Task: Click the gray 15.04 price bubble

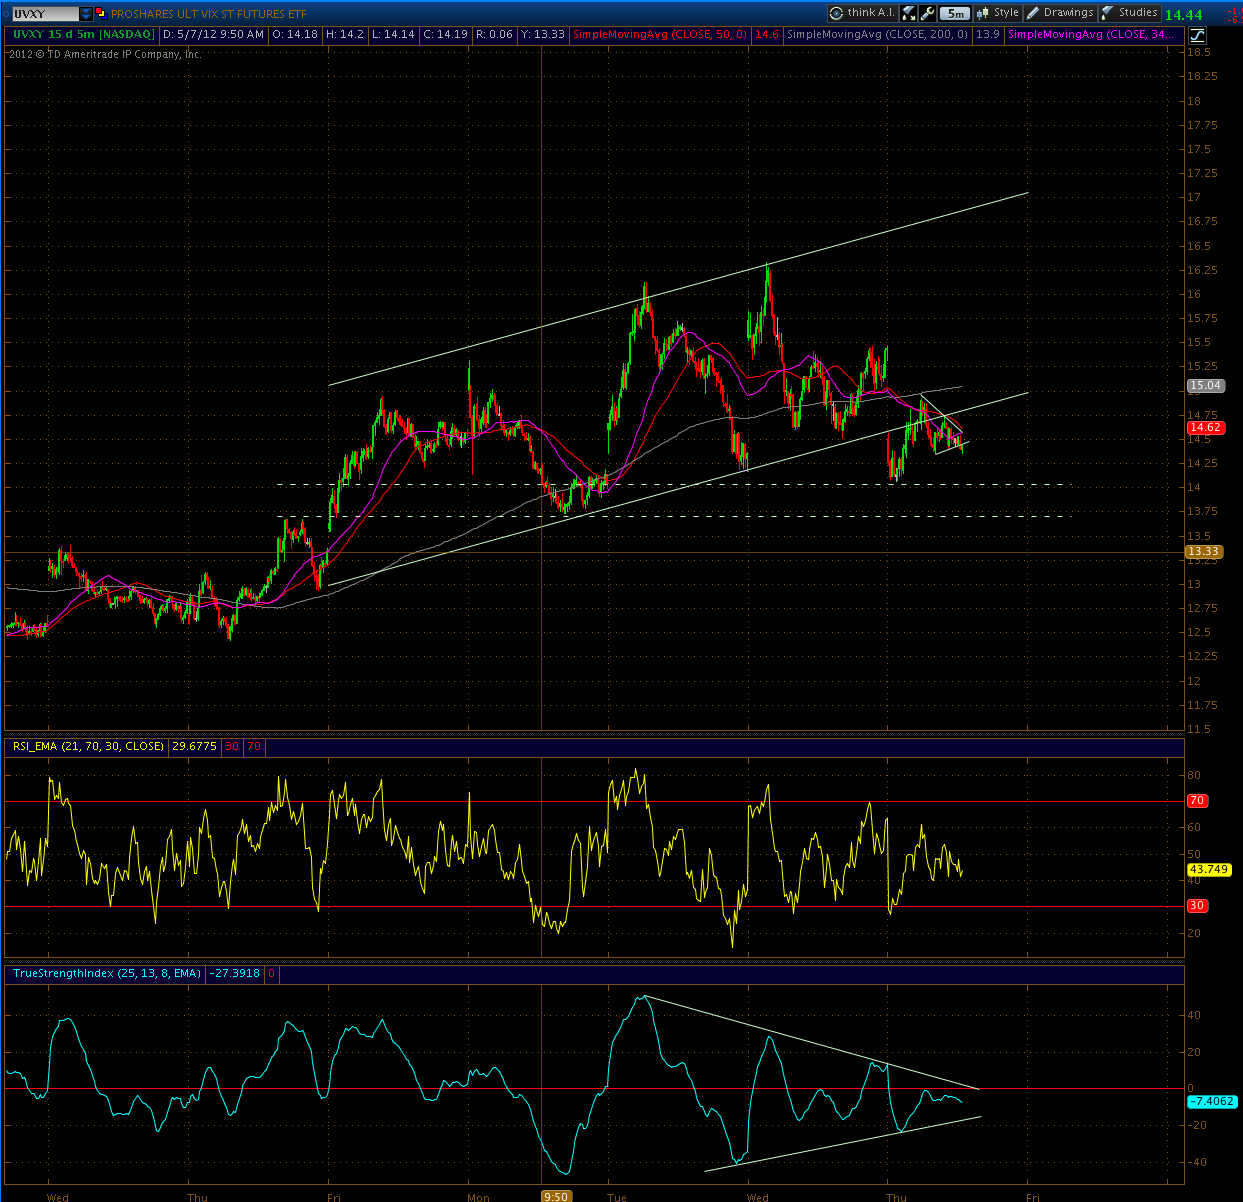Action: tap(1205, 385)
